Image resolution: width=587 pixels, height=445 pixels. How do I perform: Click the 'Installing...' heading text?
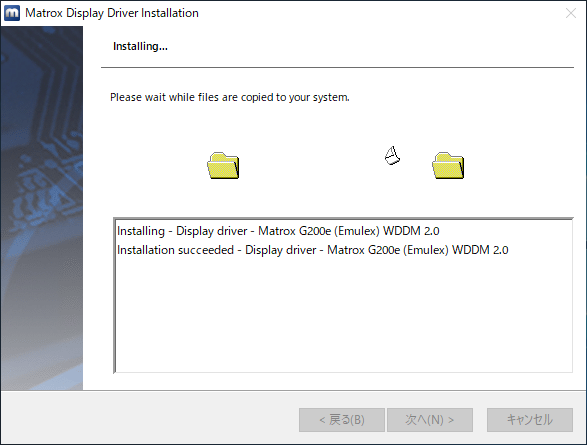pos(140,46)
